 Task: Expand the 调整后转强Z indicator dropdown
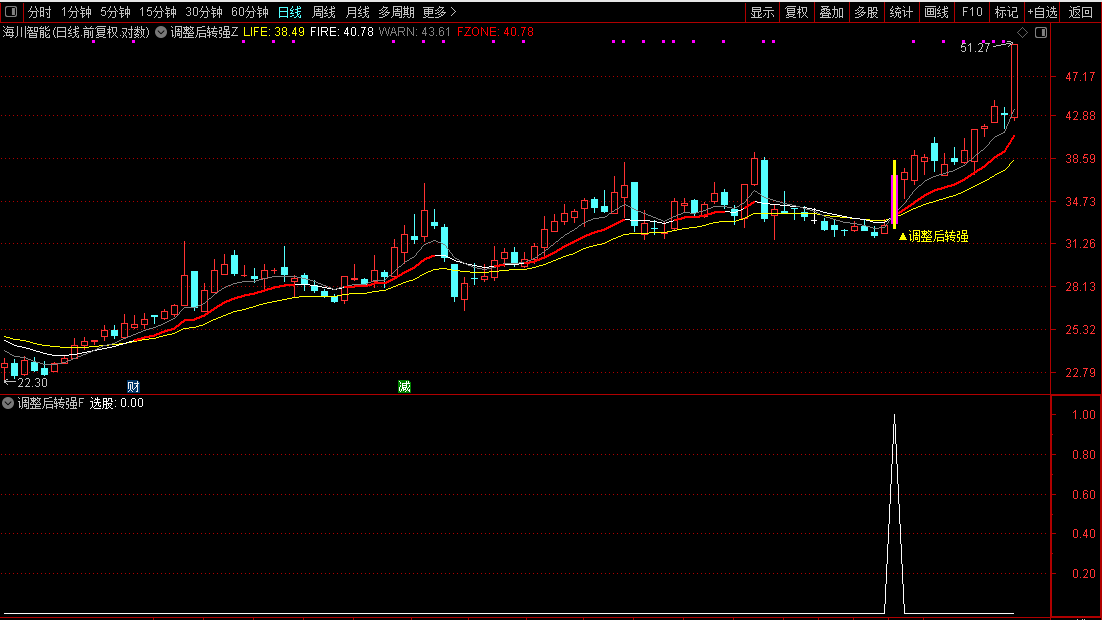161,32
